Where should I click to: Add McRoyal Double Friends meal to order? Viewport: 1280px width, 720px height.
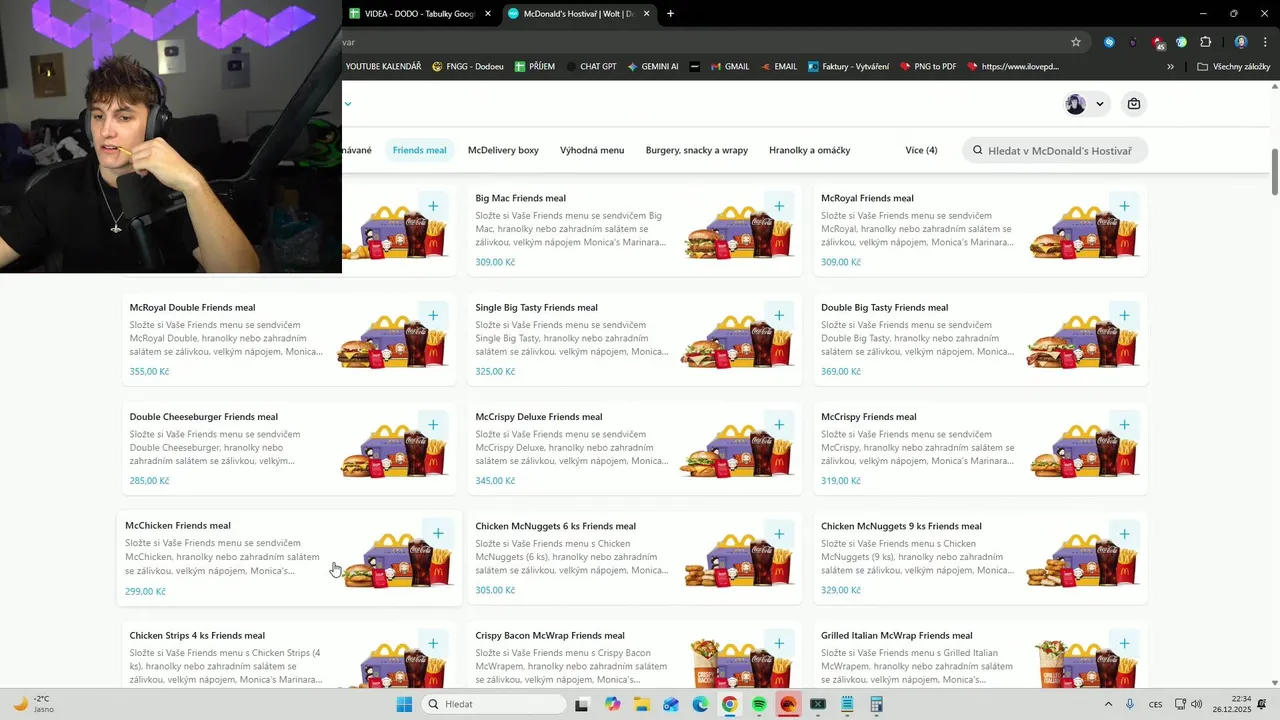point(433,316)
